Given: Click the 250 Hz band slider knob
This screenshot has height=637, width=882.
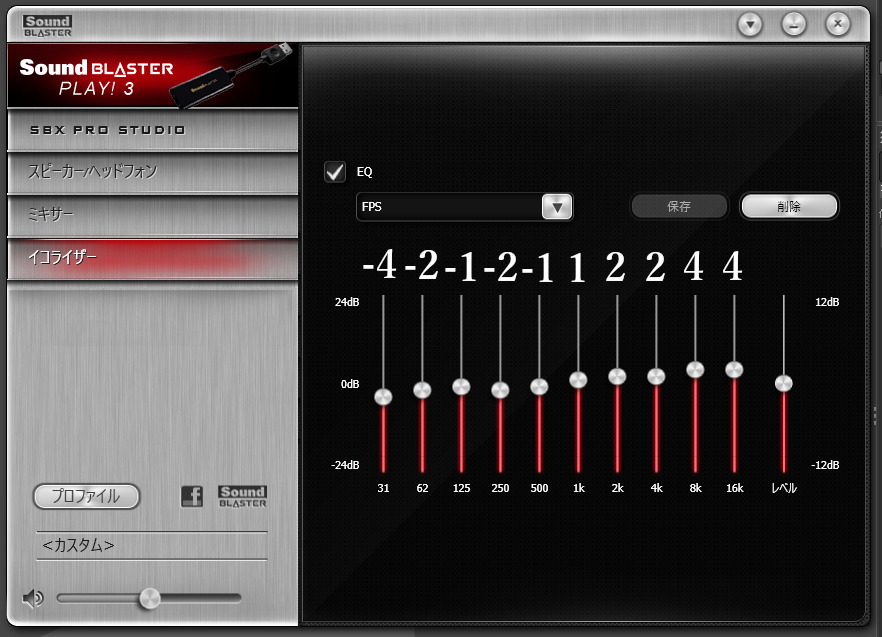Looking at the screenshot, I should click(500, 390).
